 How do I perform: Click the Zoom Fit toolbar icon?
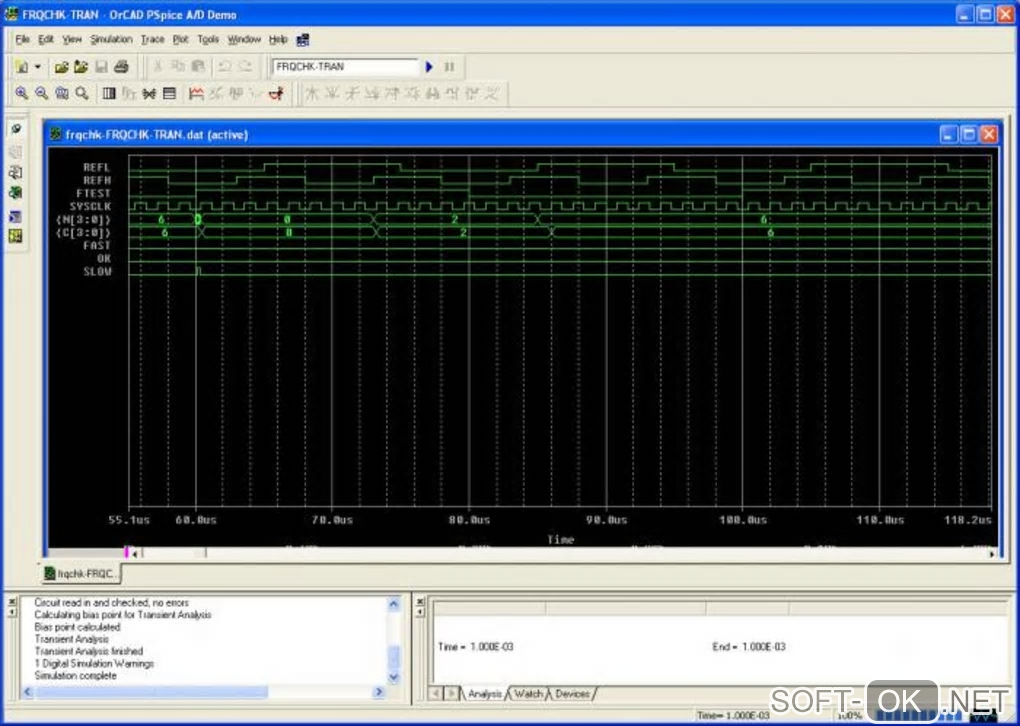coord(82,93)
